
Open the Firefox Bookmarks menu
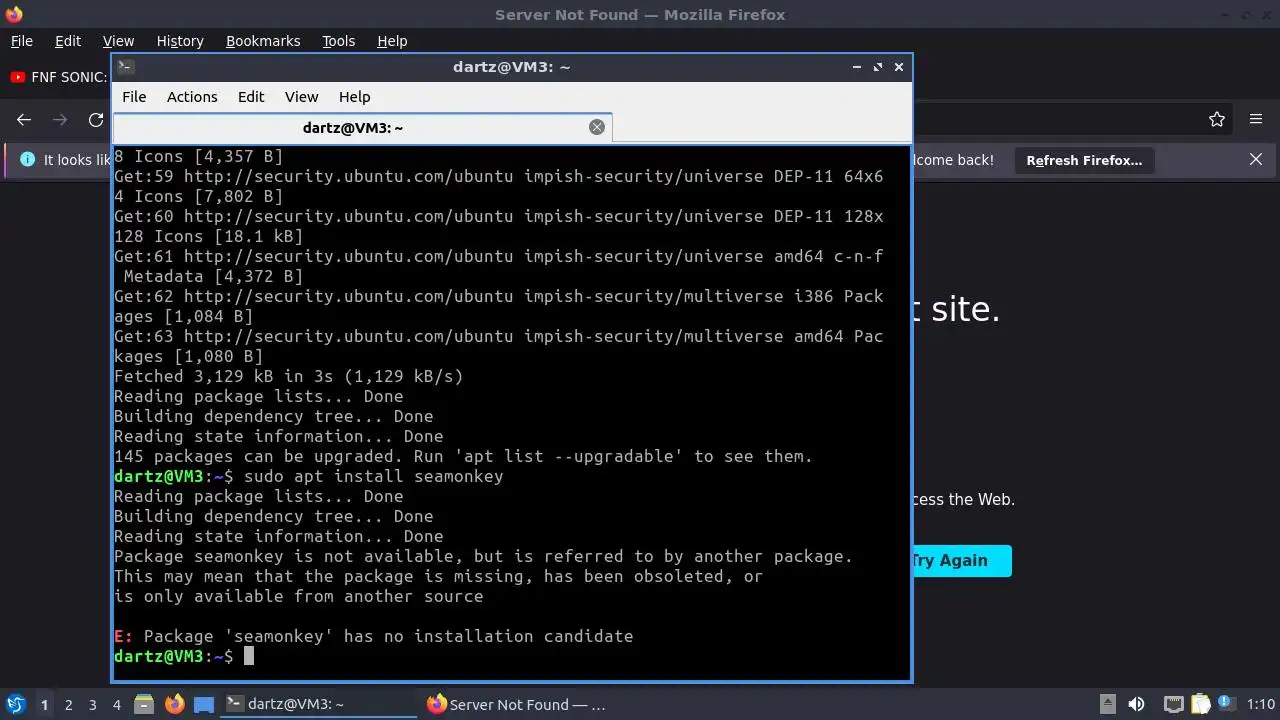click(263, 41)
